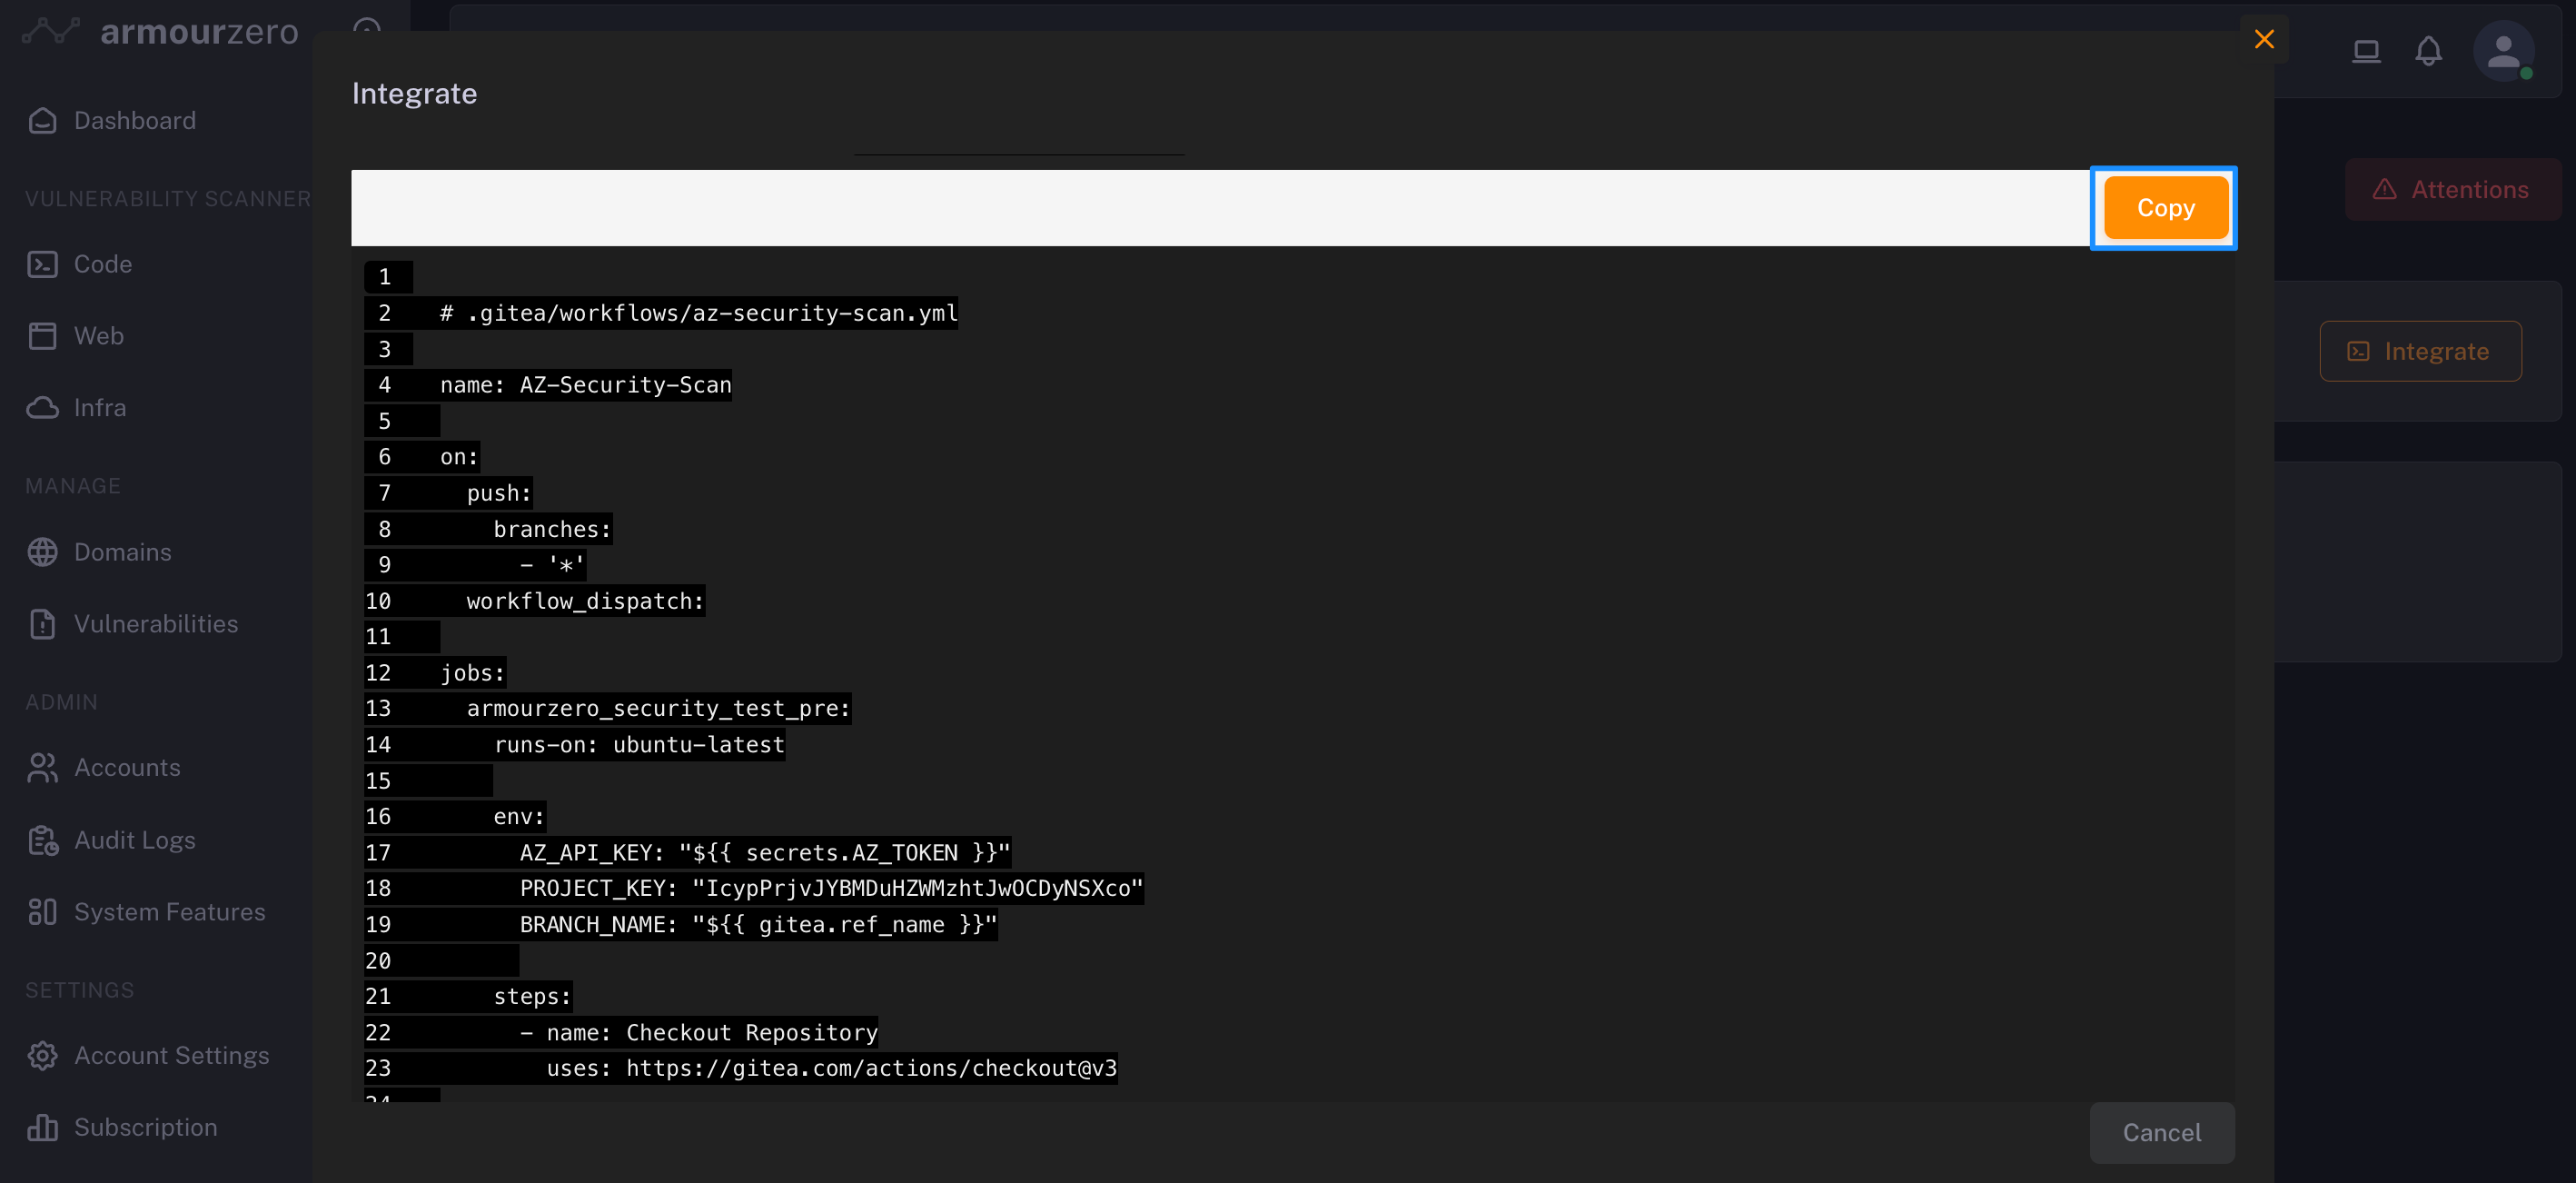2576x1183 pixels.
Task: Click the Dashboard home icon
Action: coord(42,121)
